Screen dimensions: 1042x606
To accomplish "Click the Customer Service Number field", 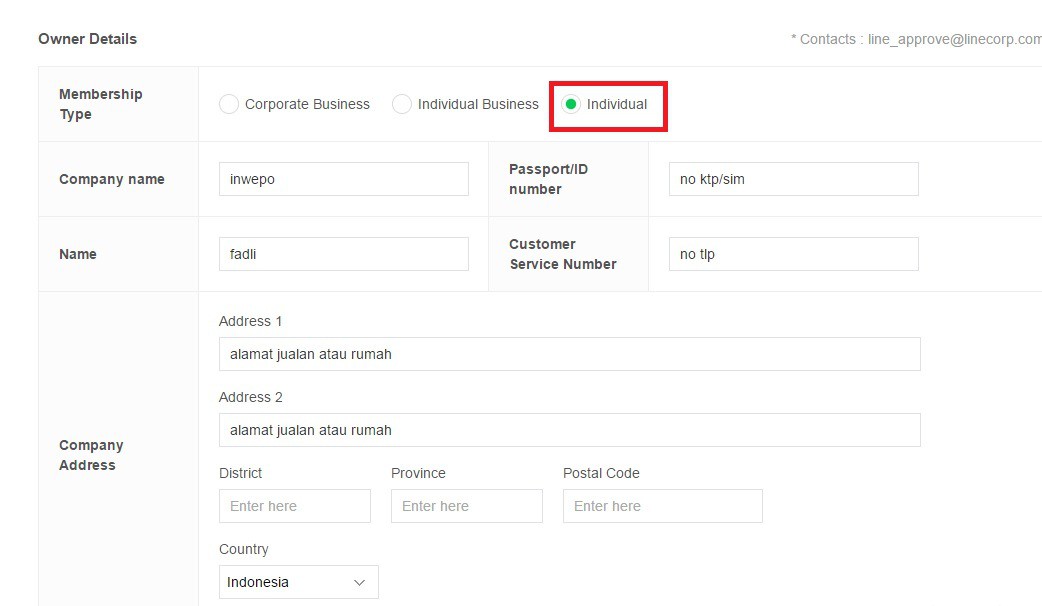I will coord(793,254).
